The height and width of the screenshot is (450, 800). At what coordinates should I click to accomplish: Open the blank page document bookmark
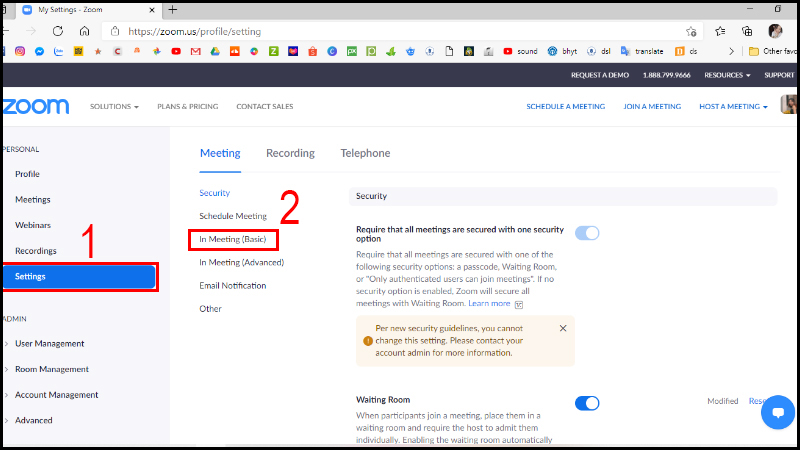point(449,51)
